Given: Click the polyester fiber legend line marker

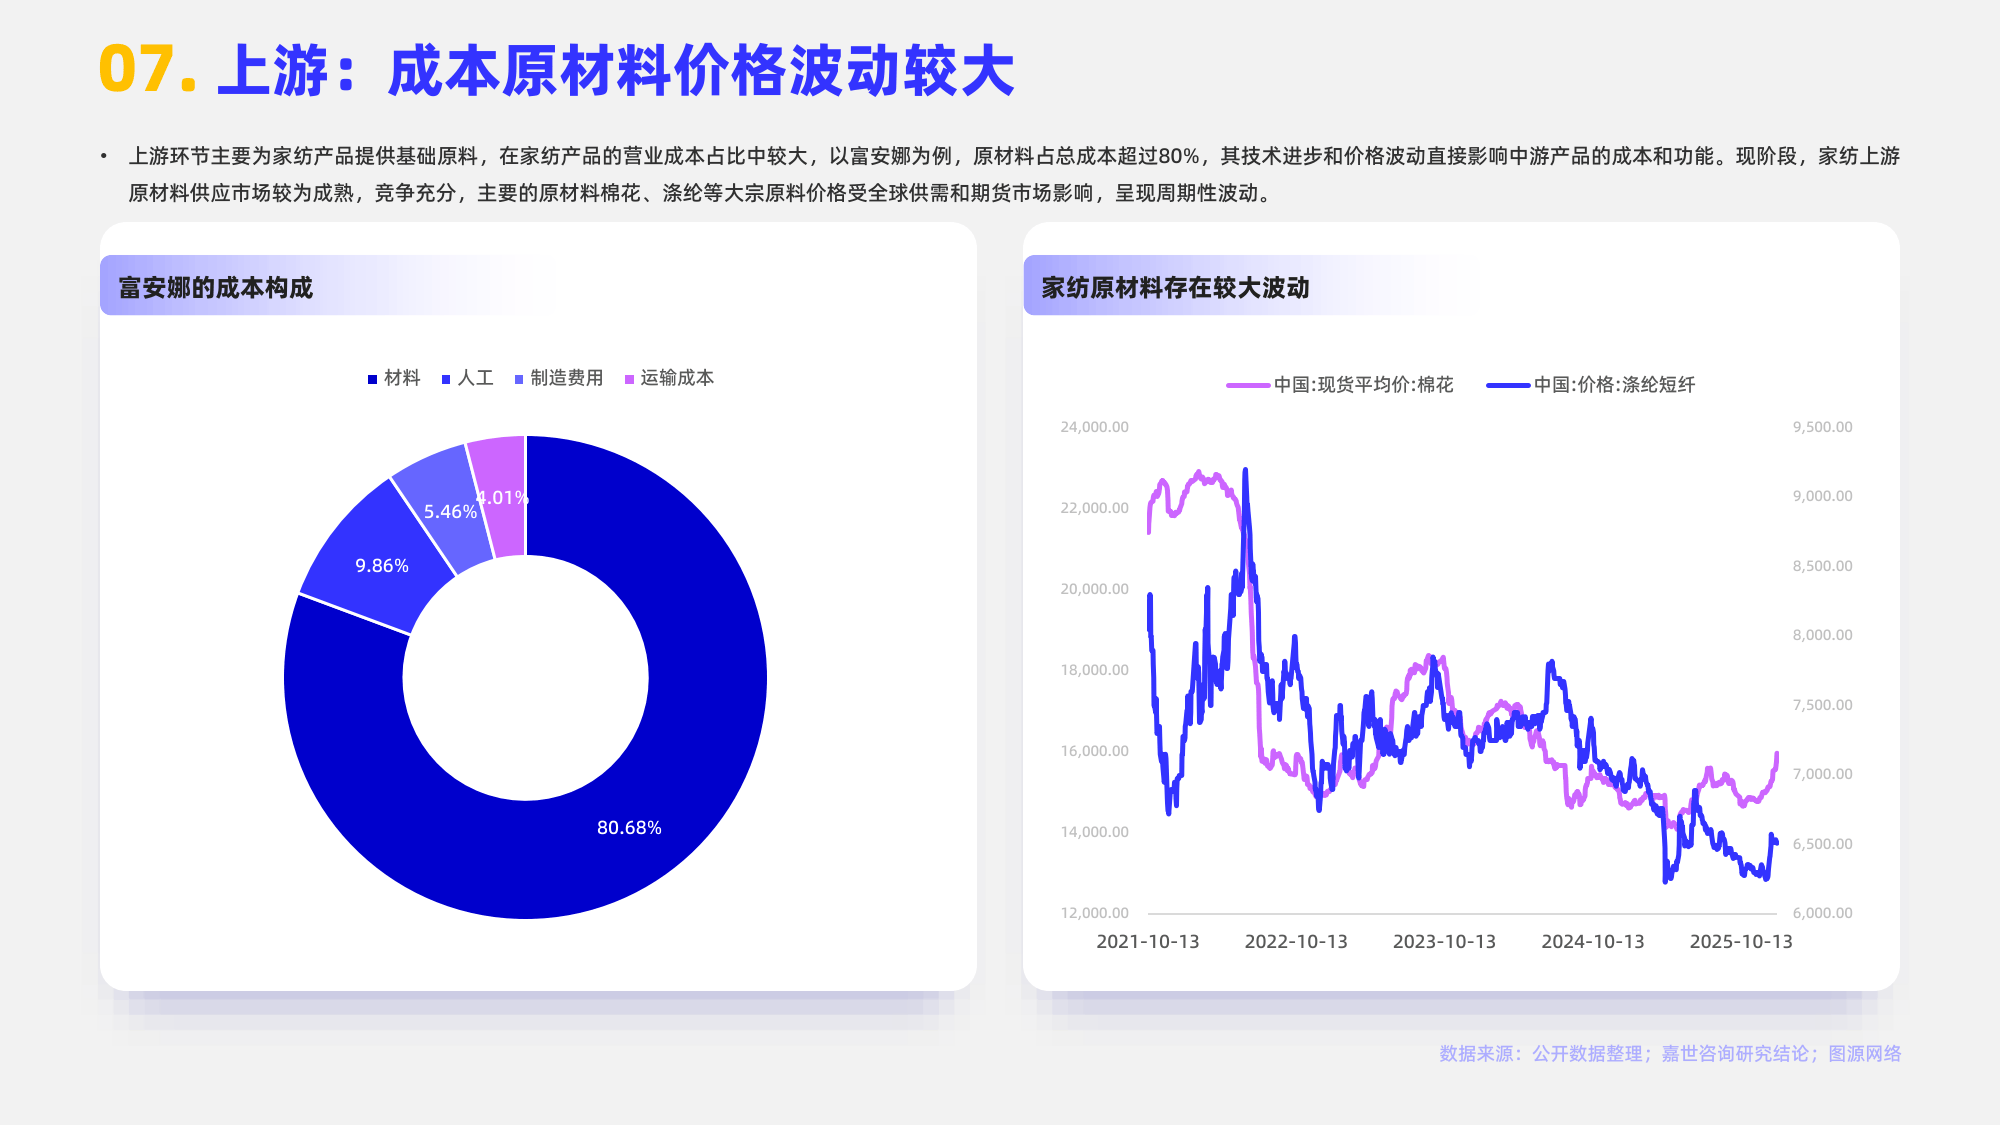Looking at the screenshot, I should pyautogui.click(x=1507, y=385).
